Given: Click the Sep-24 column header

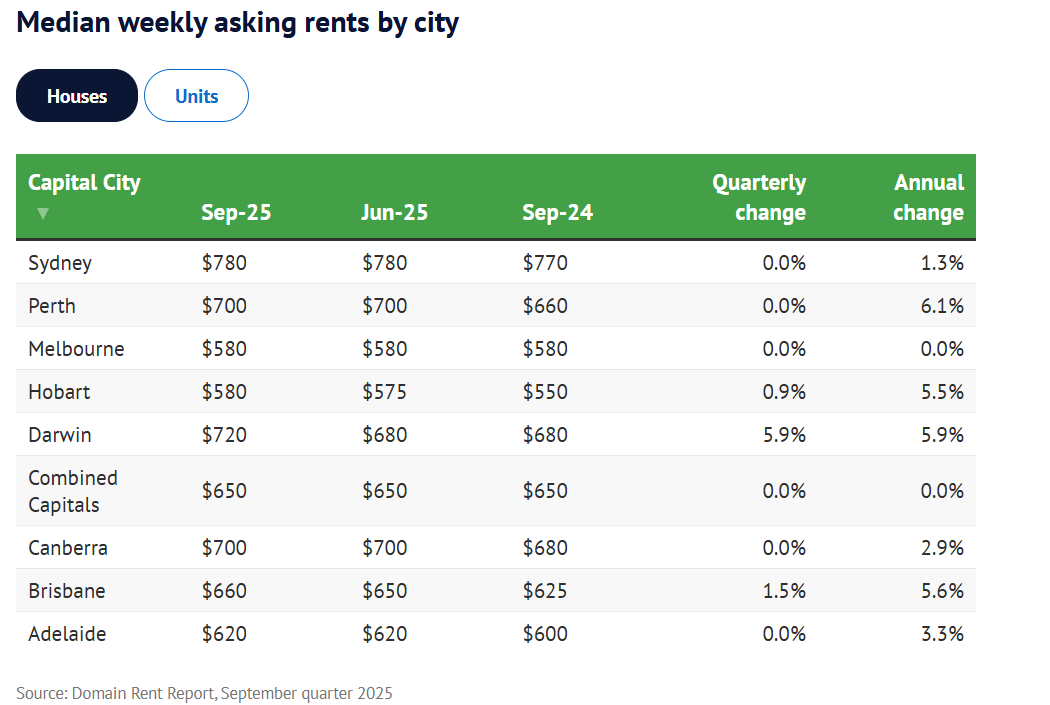Looking at the screenshot, I should (x=557, y=212).
